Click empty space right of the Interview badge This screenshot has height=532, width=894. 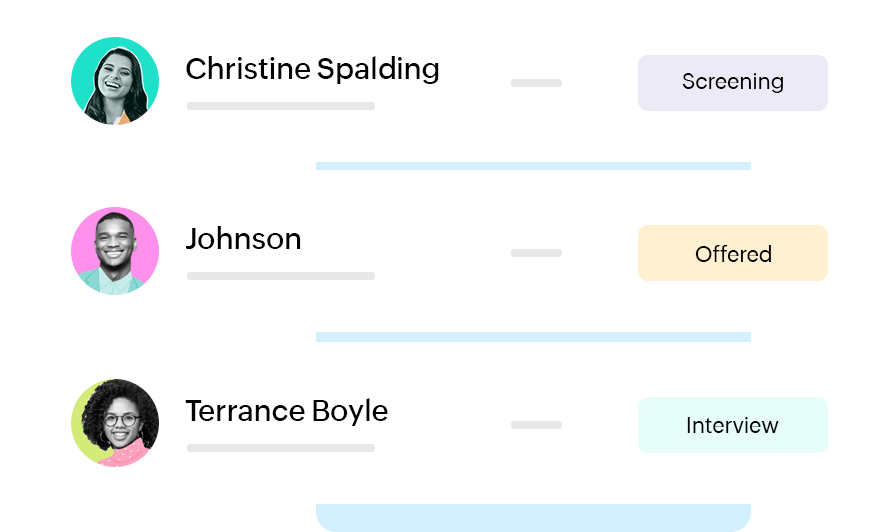point(860,425)
